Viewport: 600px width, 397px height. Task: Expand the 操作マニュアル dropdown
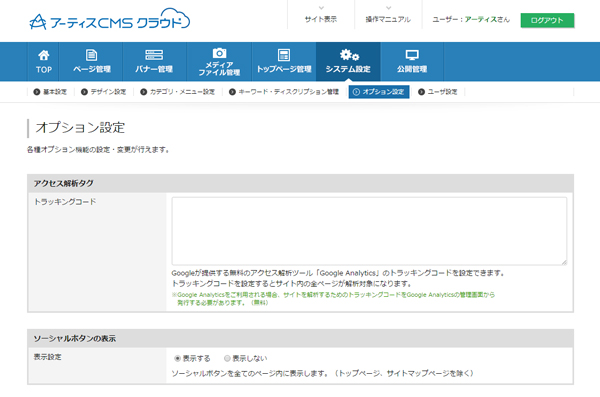tap(388, 15)
